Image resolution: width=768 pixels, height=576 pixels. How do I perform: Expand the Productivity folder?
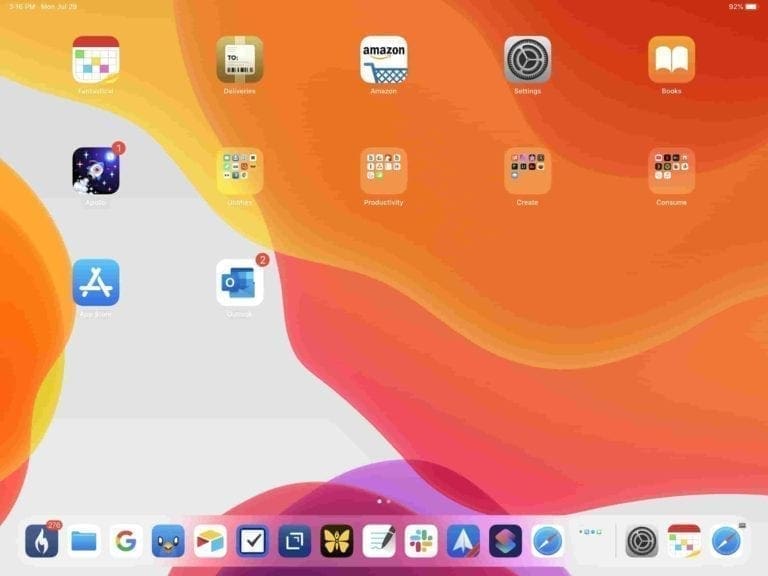point(384,171)
